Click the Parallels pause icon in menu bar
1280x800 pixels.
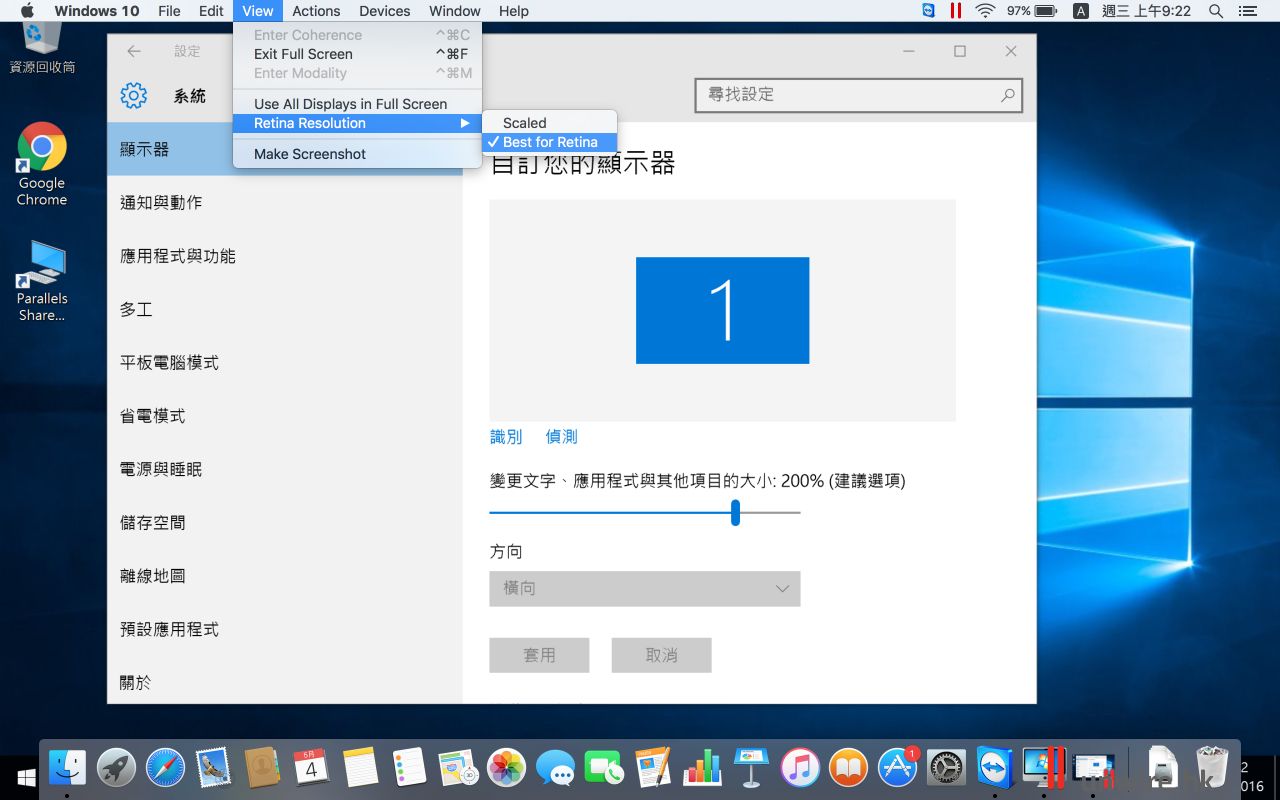pyautogui.click(x=956, y=11)
